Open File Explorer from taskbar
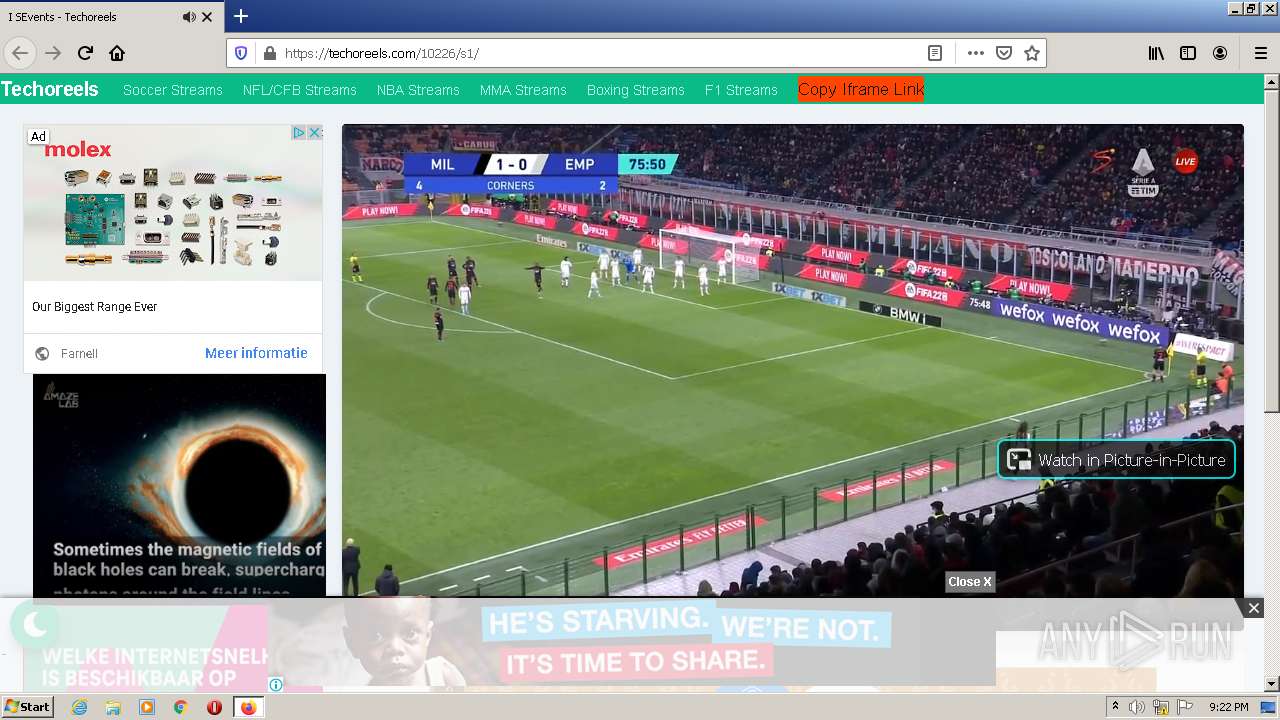This screenshot has width=1280, height=720. [113, 707]
